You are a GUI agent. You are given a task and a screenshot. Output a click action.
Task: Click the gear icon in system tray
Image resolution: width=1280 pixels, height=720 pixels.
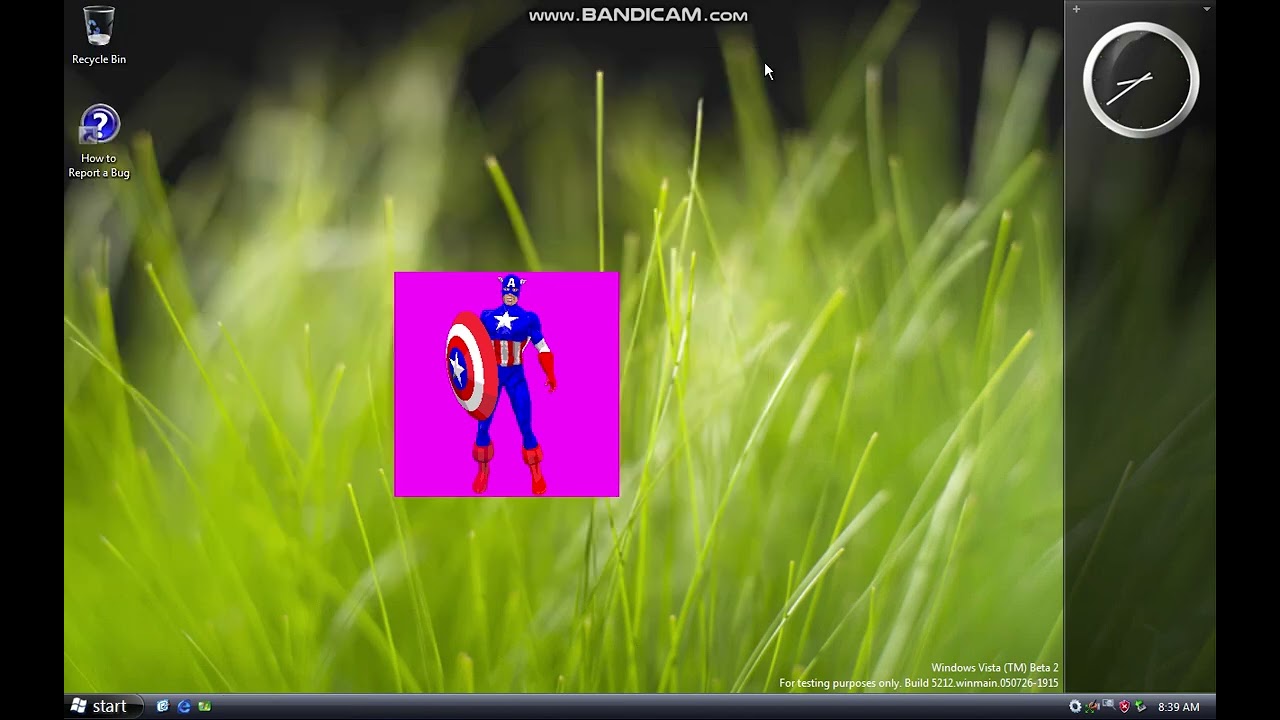pyautogui.click(x=1075, y=706)
